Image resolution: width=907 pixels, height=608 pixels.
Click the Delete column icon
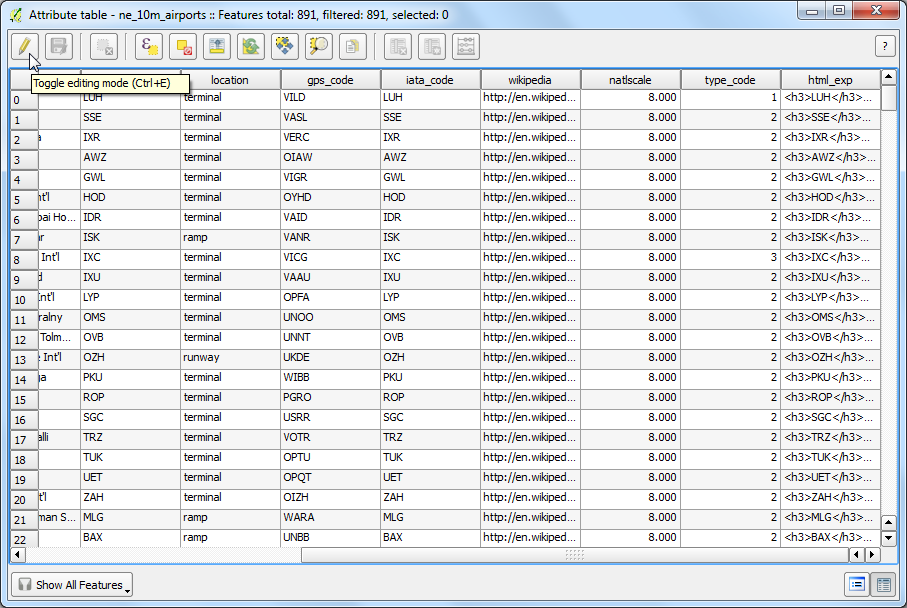pyautogui.click(x=398, y=46)
